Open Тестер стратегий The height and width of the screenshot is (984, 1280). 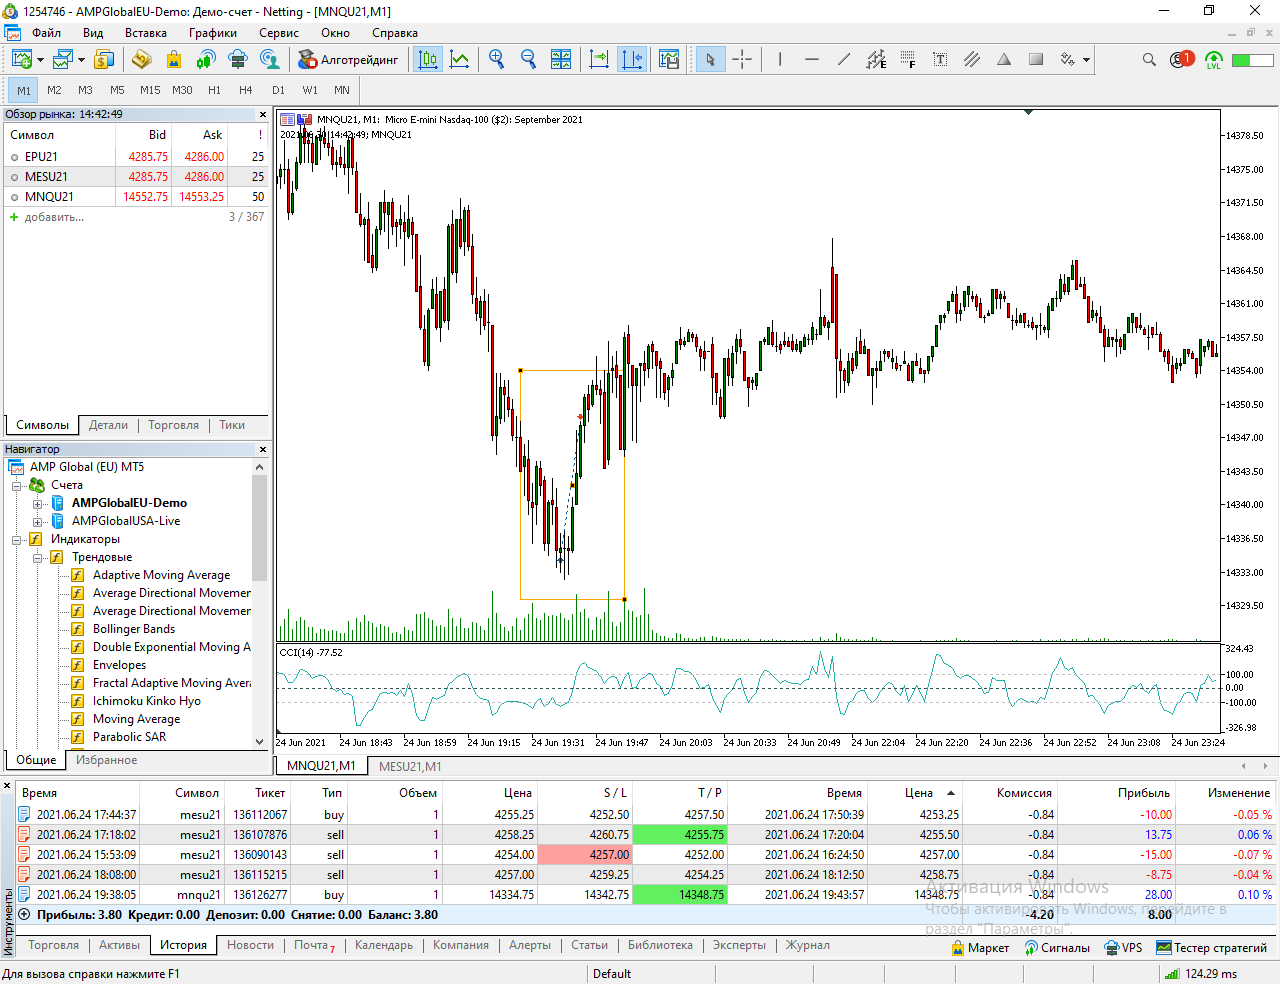[1211, 948]
